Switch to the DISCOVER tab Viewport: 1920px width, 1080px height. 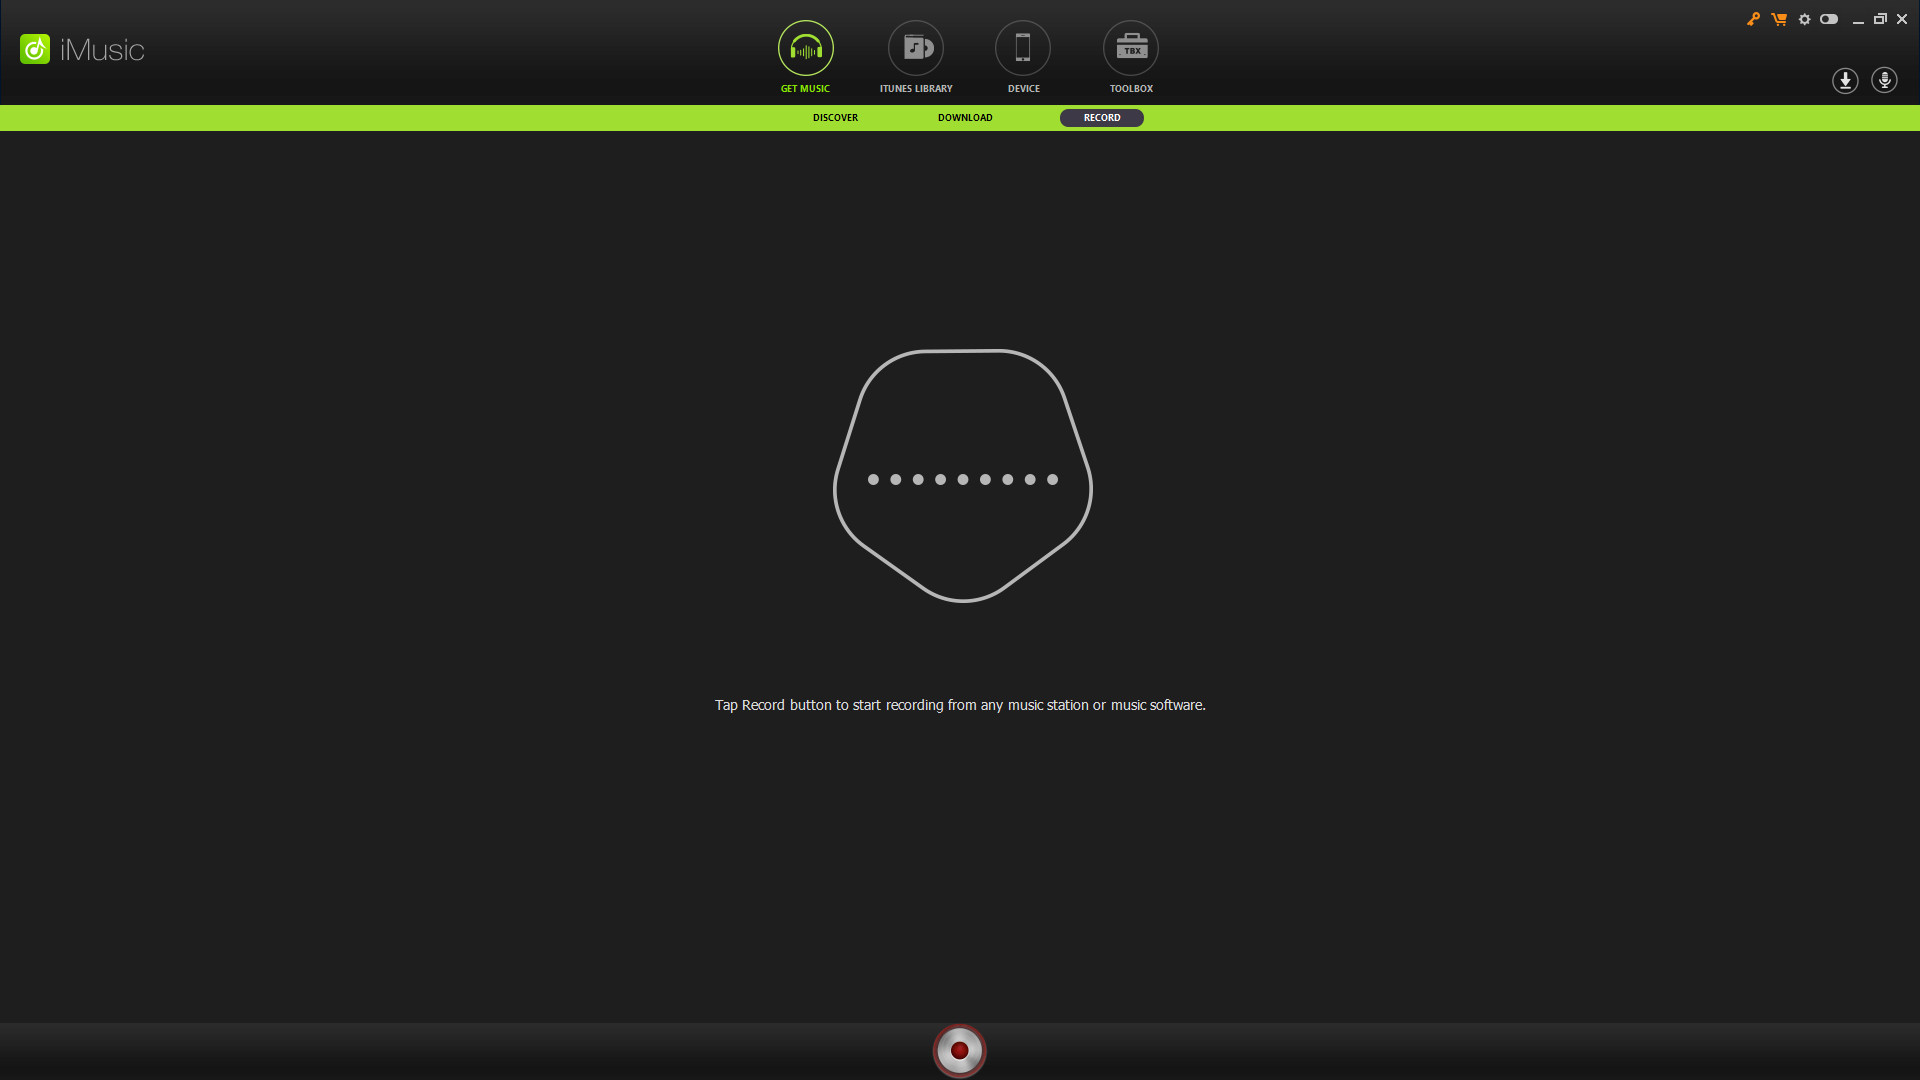coord(835,117)
